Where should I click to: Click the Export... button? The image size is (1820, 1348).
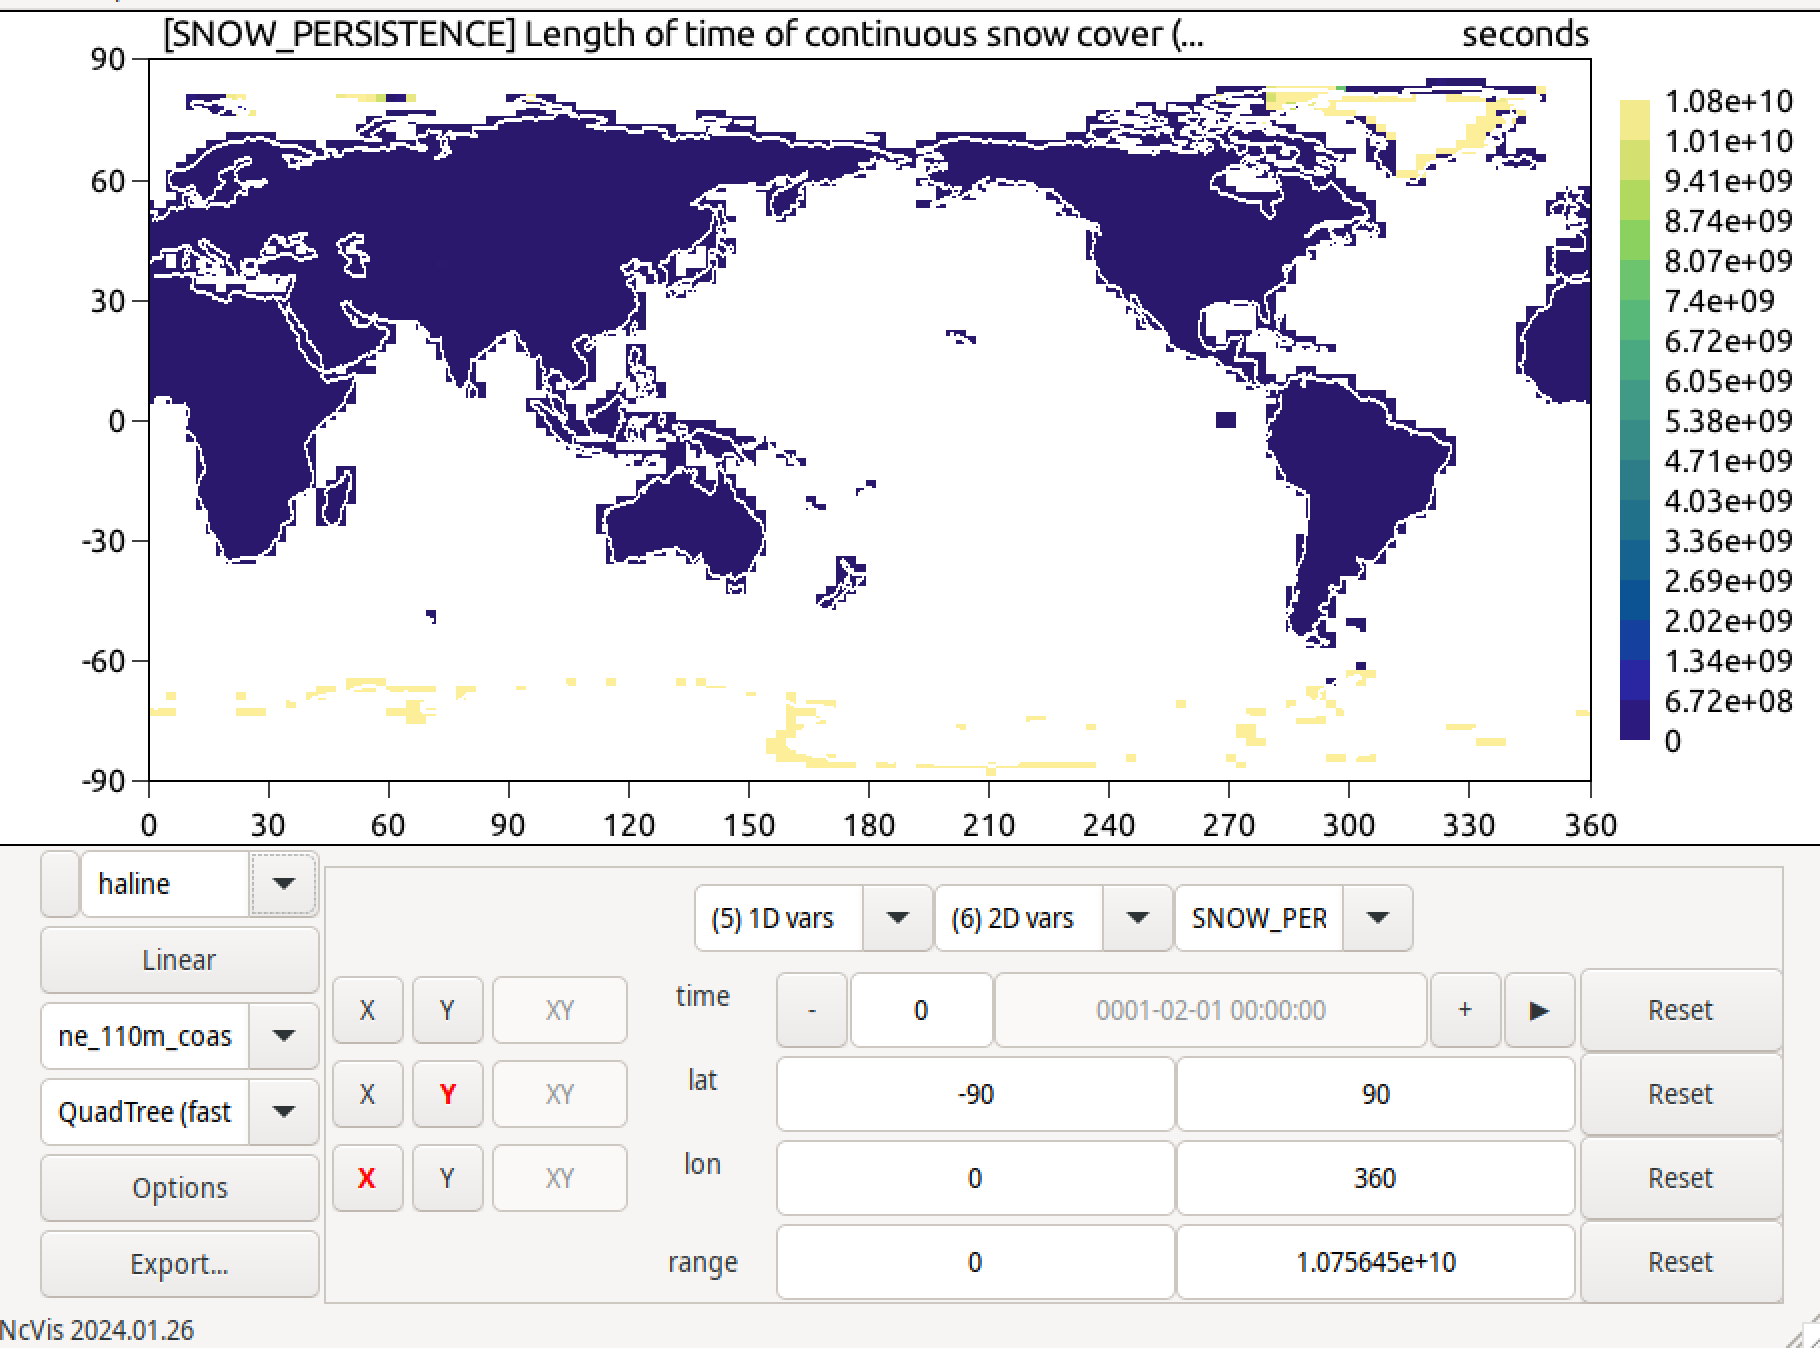[180, 1264]
